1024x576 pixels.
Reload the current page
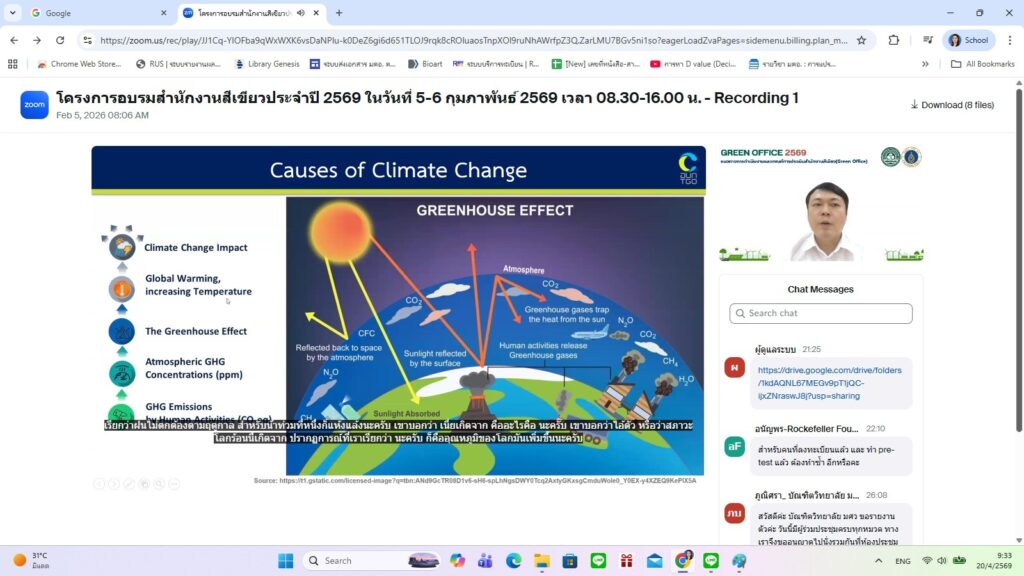60,40
